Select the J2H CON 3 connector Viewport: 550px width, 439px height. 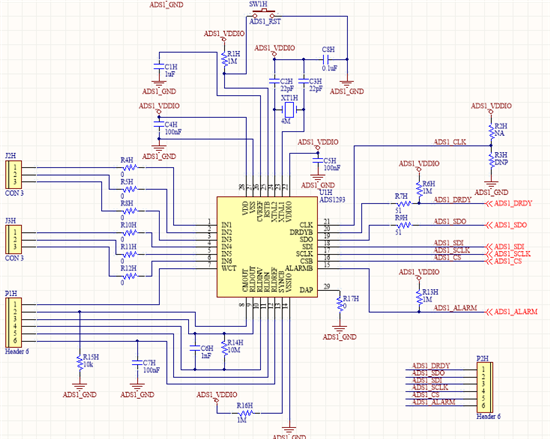[x=14, y=175]
